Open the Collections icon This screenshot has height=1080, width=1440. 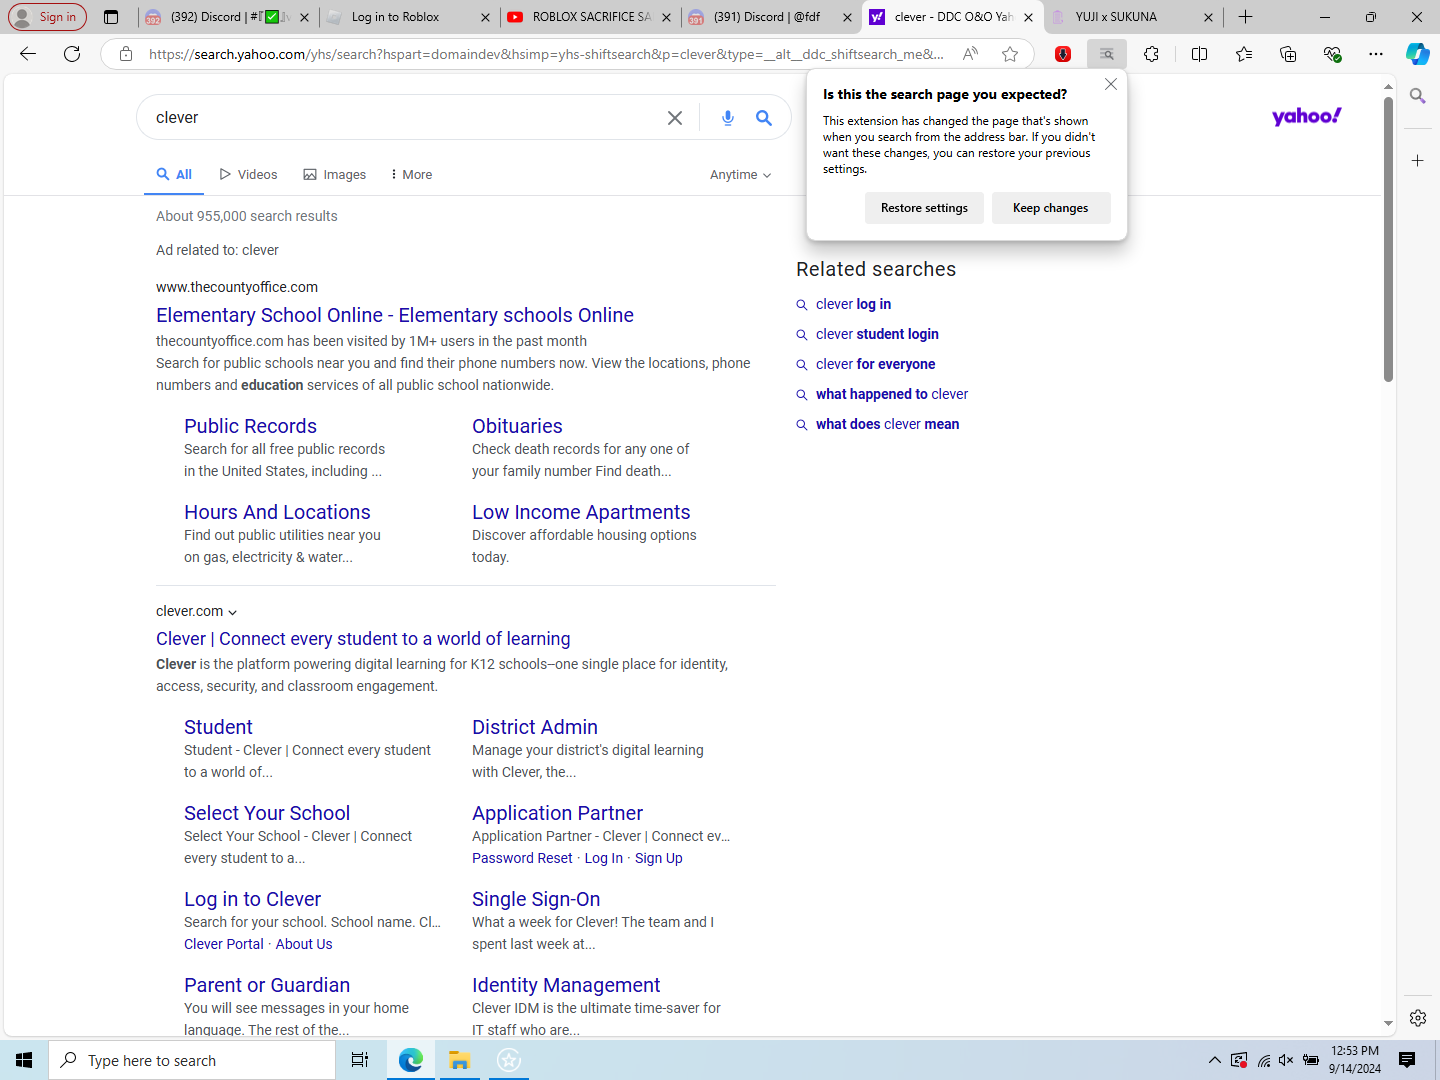[1288, 54]
